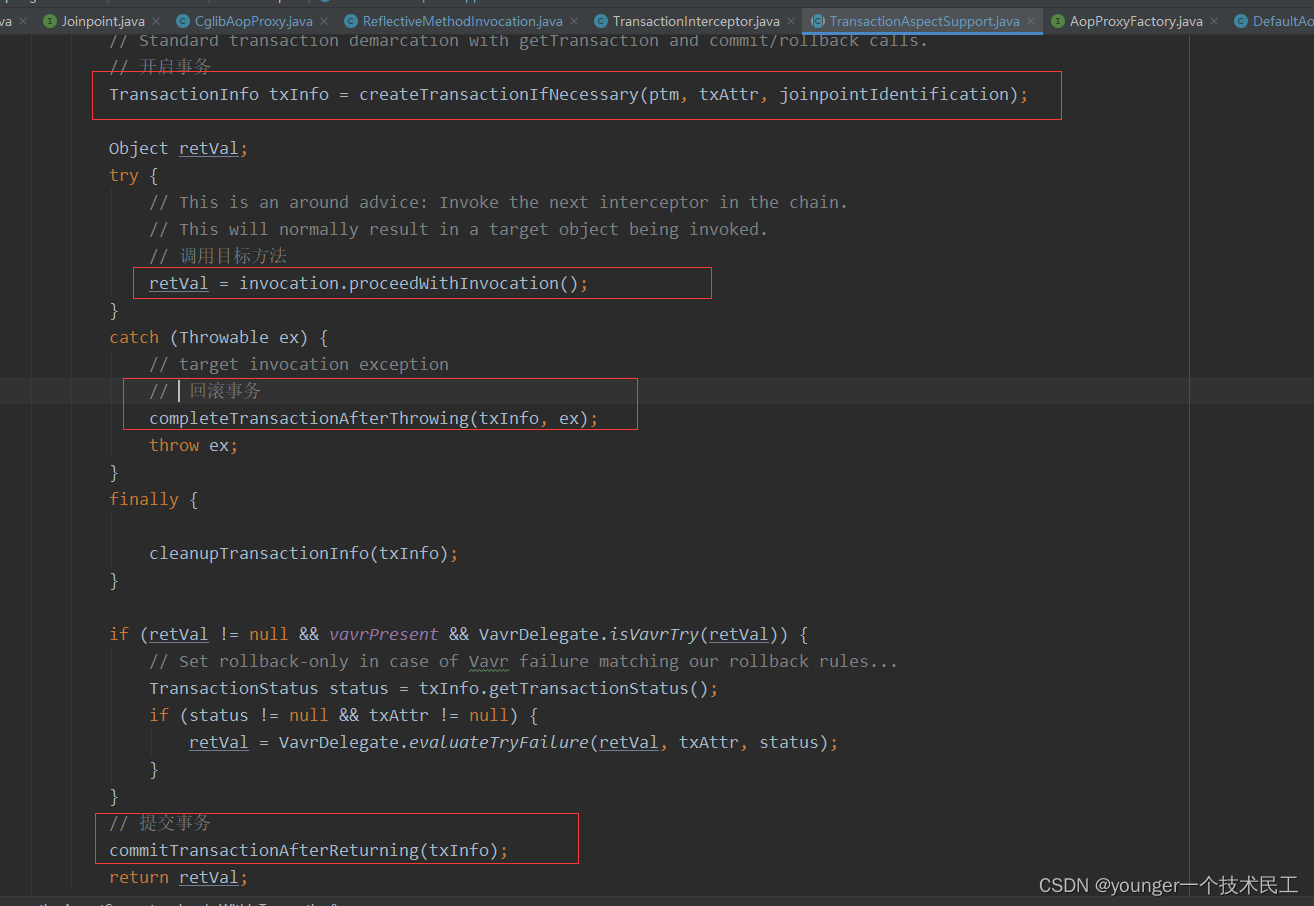Click the 'try {' keyword line
Screen dimensions: 1314x906
(134, 175)
